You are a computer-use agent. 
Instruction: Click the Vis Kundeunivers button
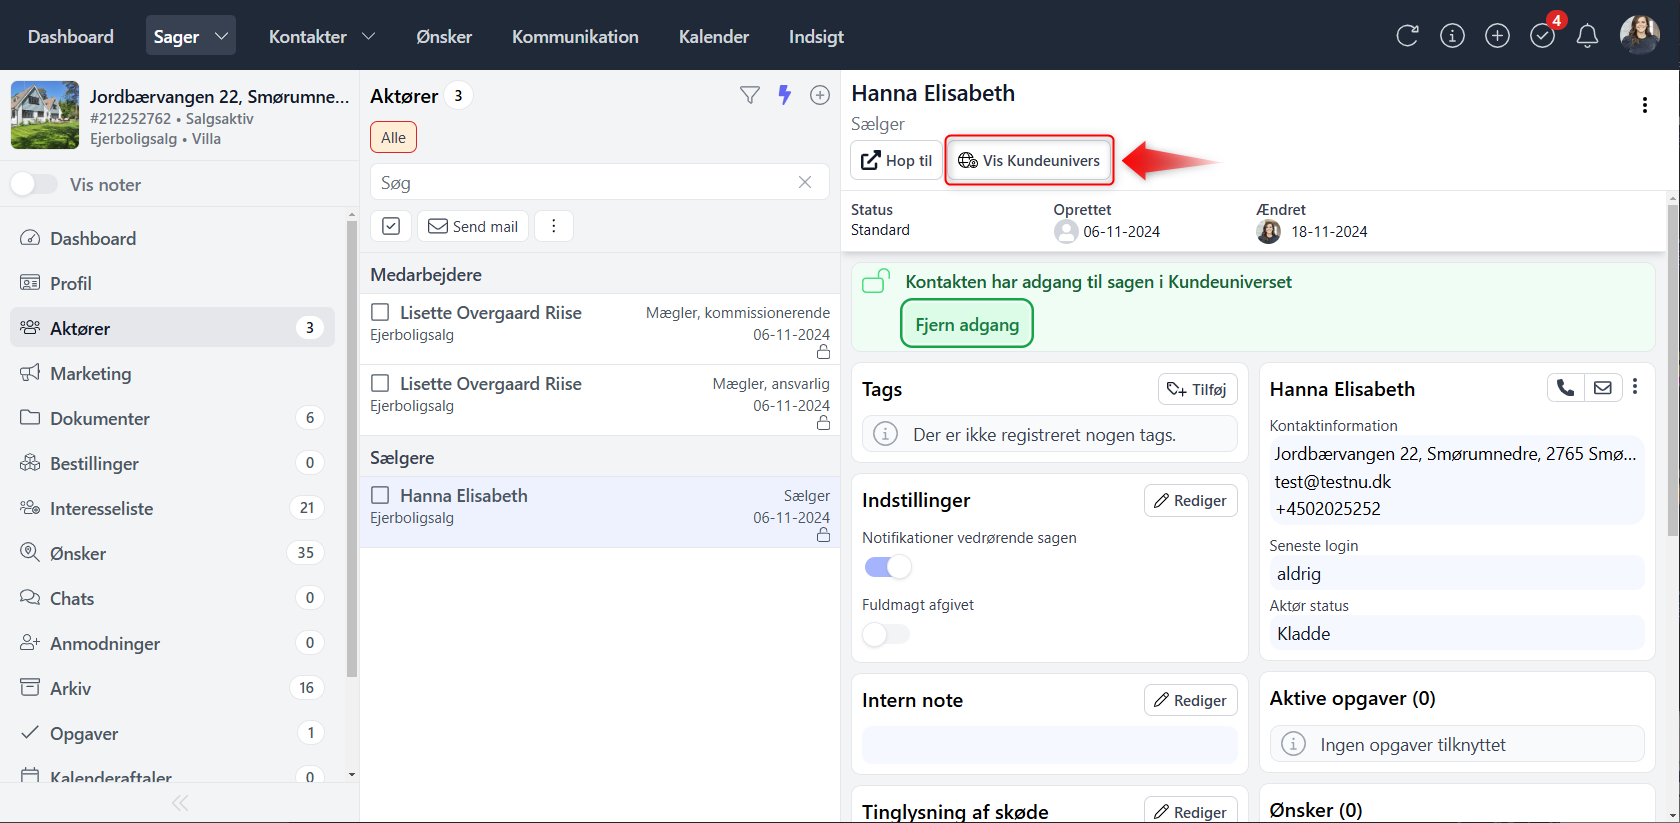pyautogui.click(x=1029, y=160)
